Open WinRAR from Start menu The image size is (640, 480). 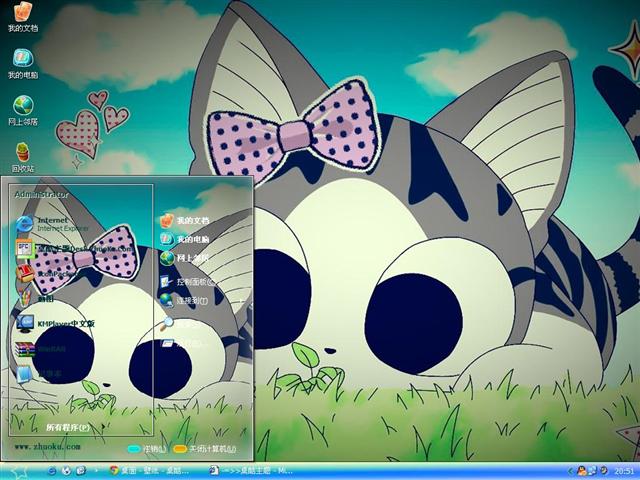pos(50,349)
